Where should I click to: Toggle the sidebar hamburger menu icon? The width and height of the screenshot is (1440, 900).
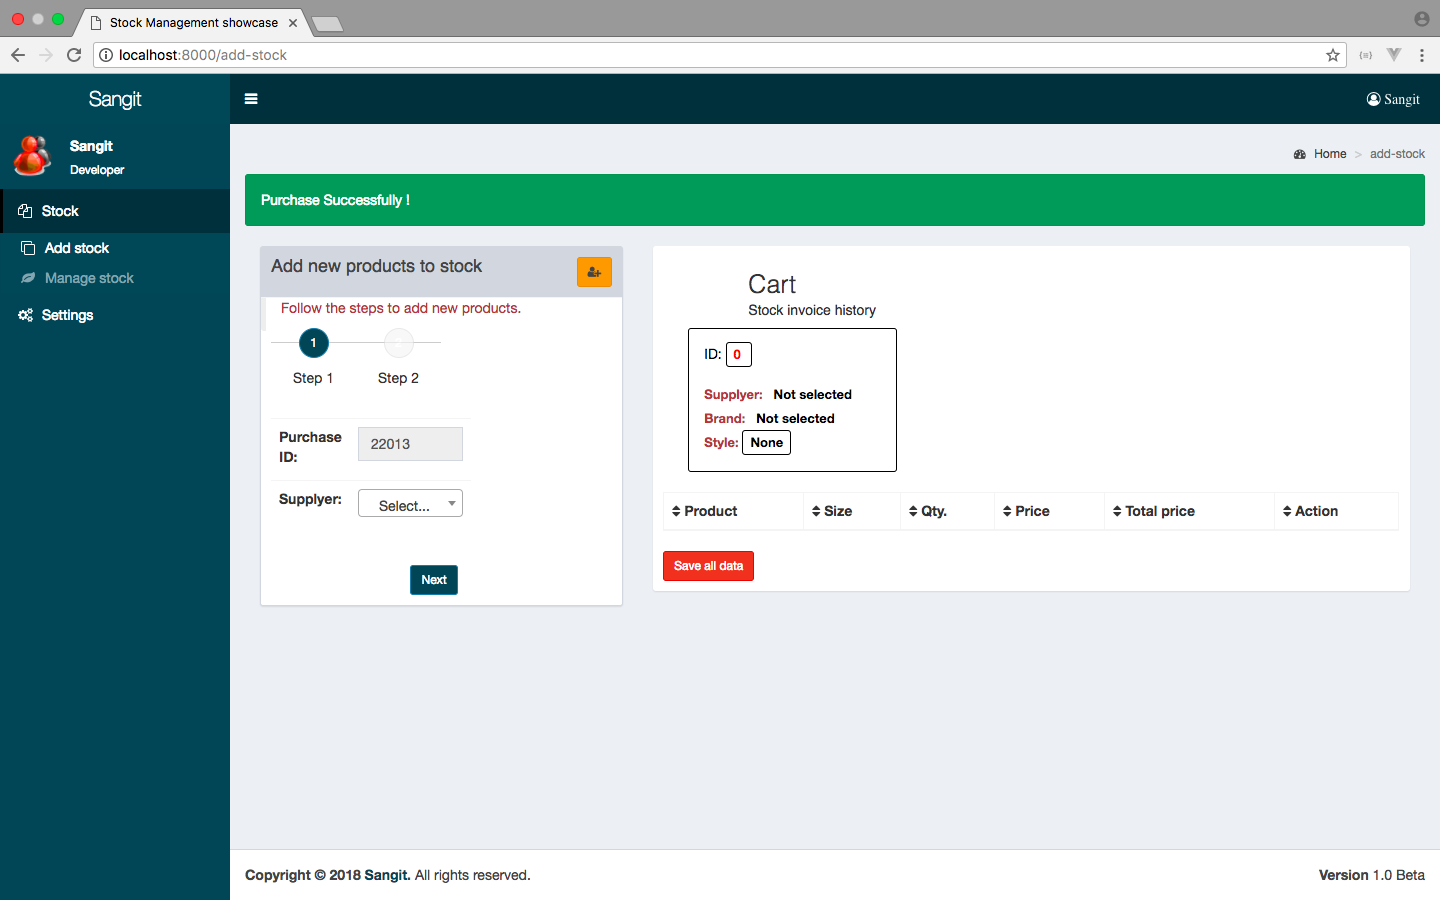(251, 99)
